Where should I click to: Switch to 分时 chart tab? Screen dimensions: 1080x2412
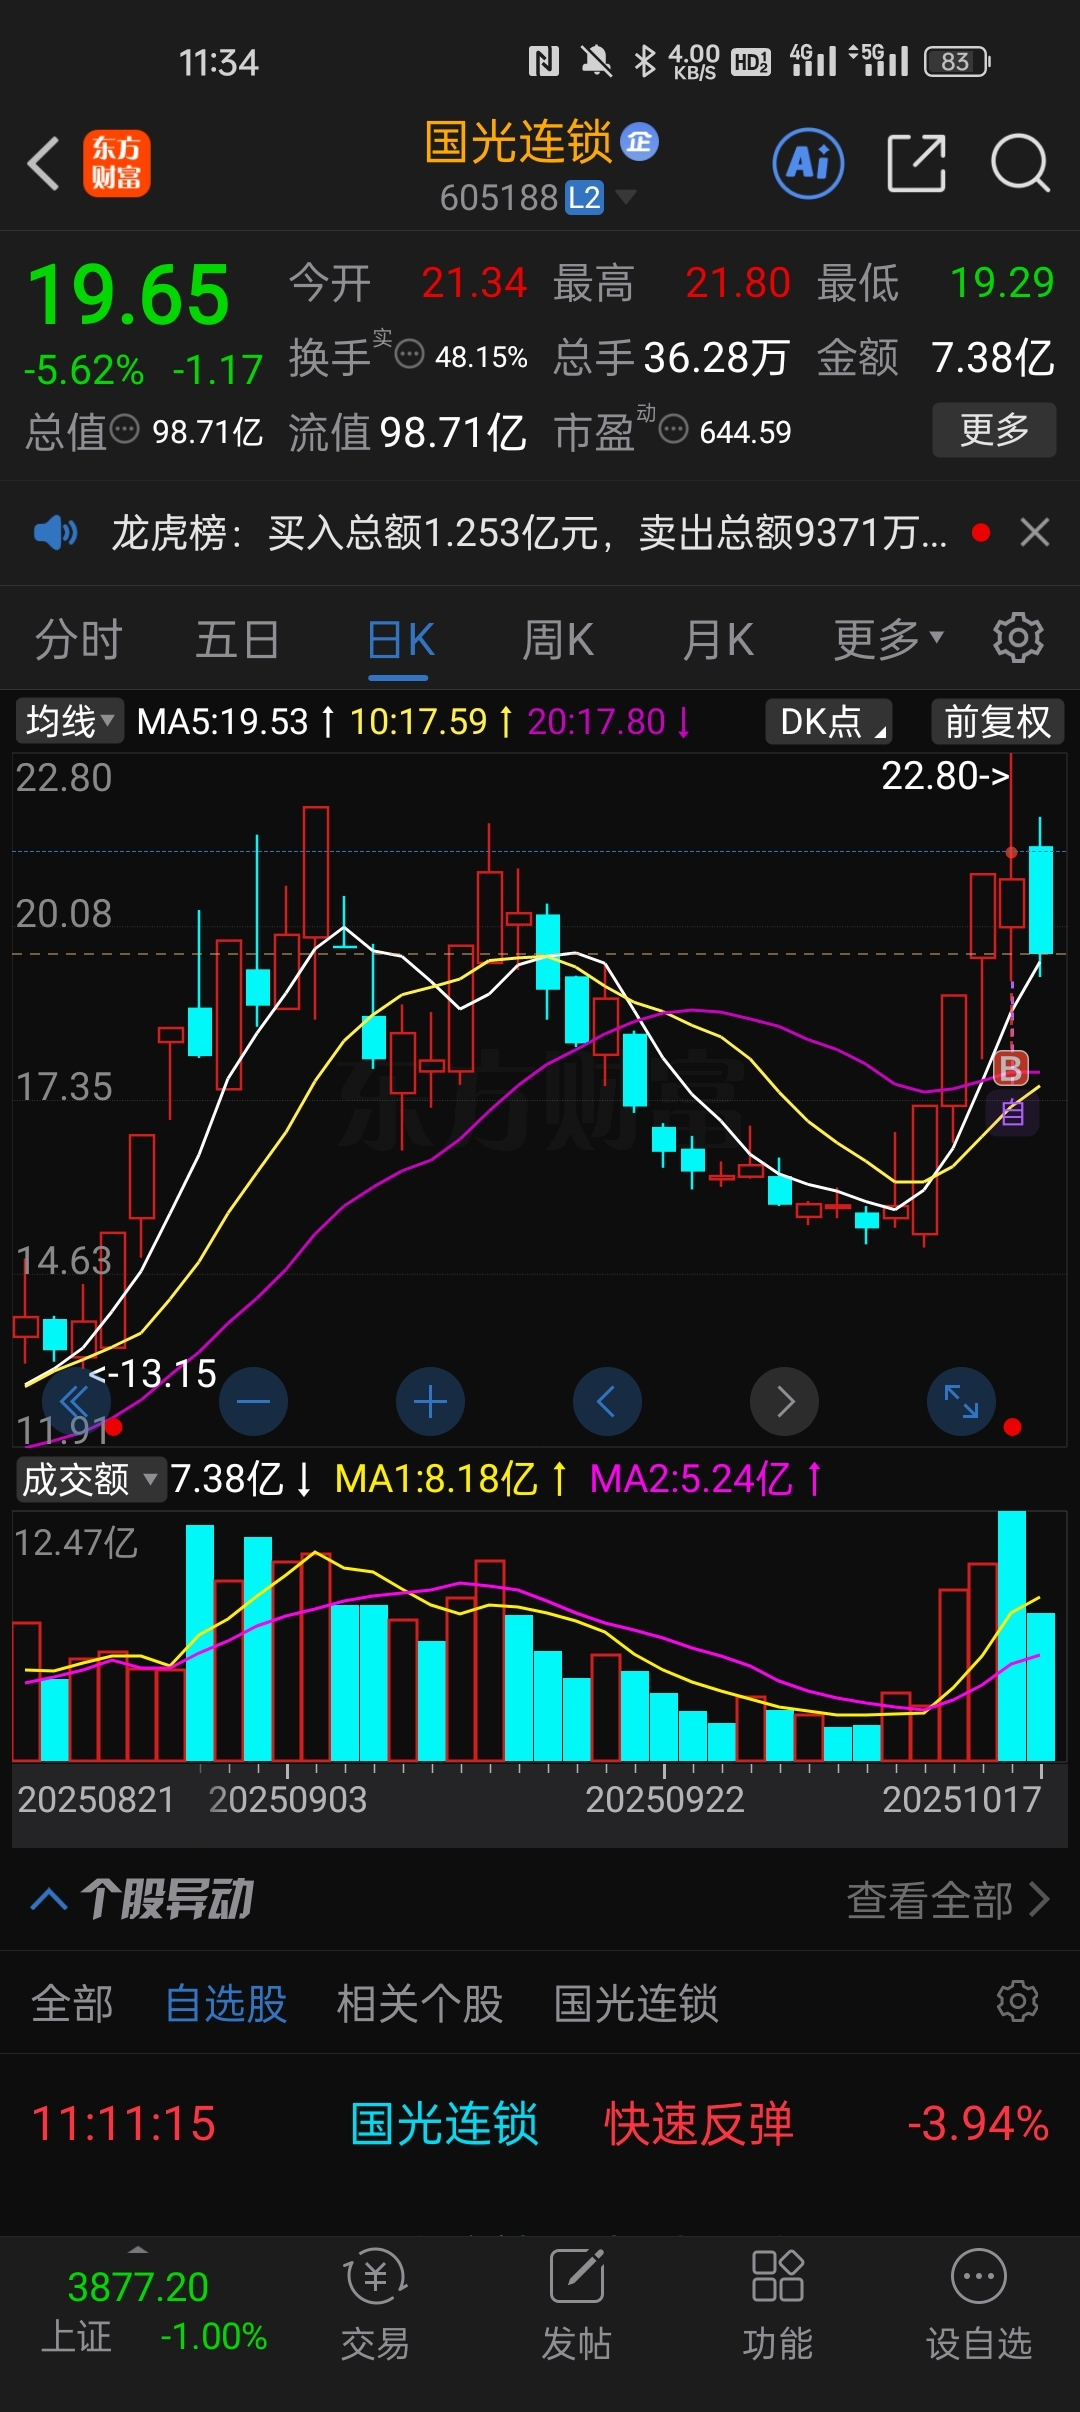(78, 640)
